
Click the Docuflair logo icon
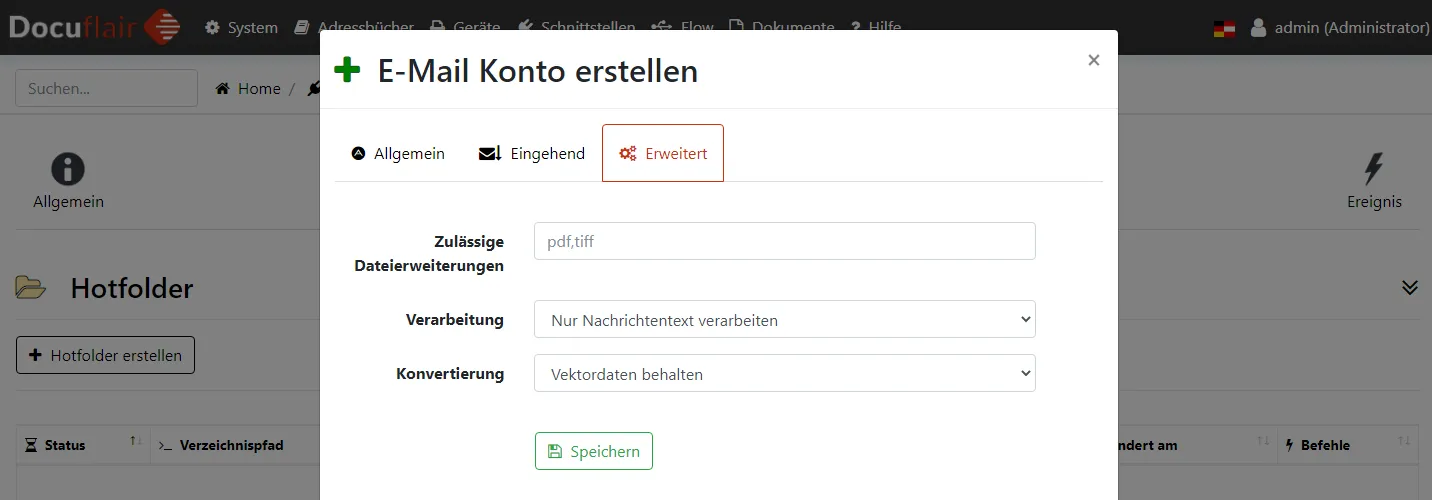pos(162,27)
